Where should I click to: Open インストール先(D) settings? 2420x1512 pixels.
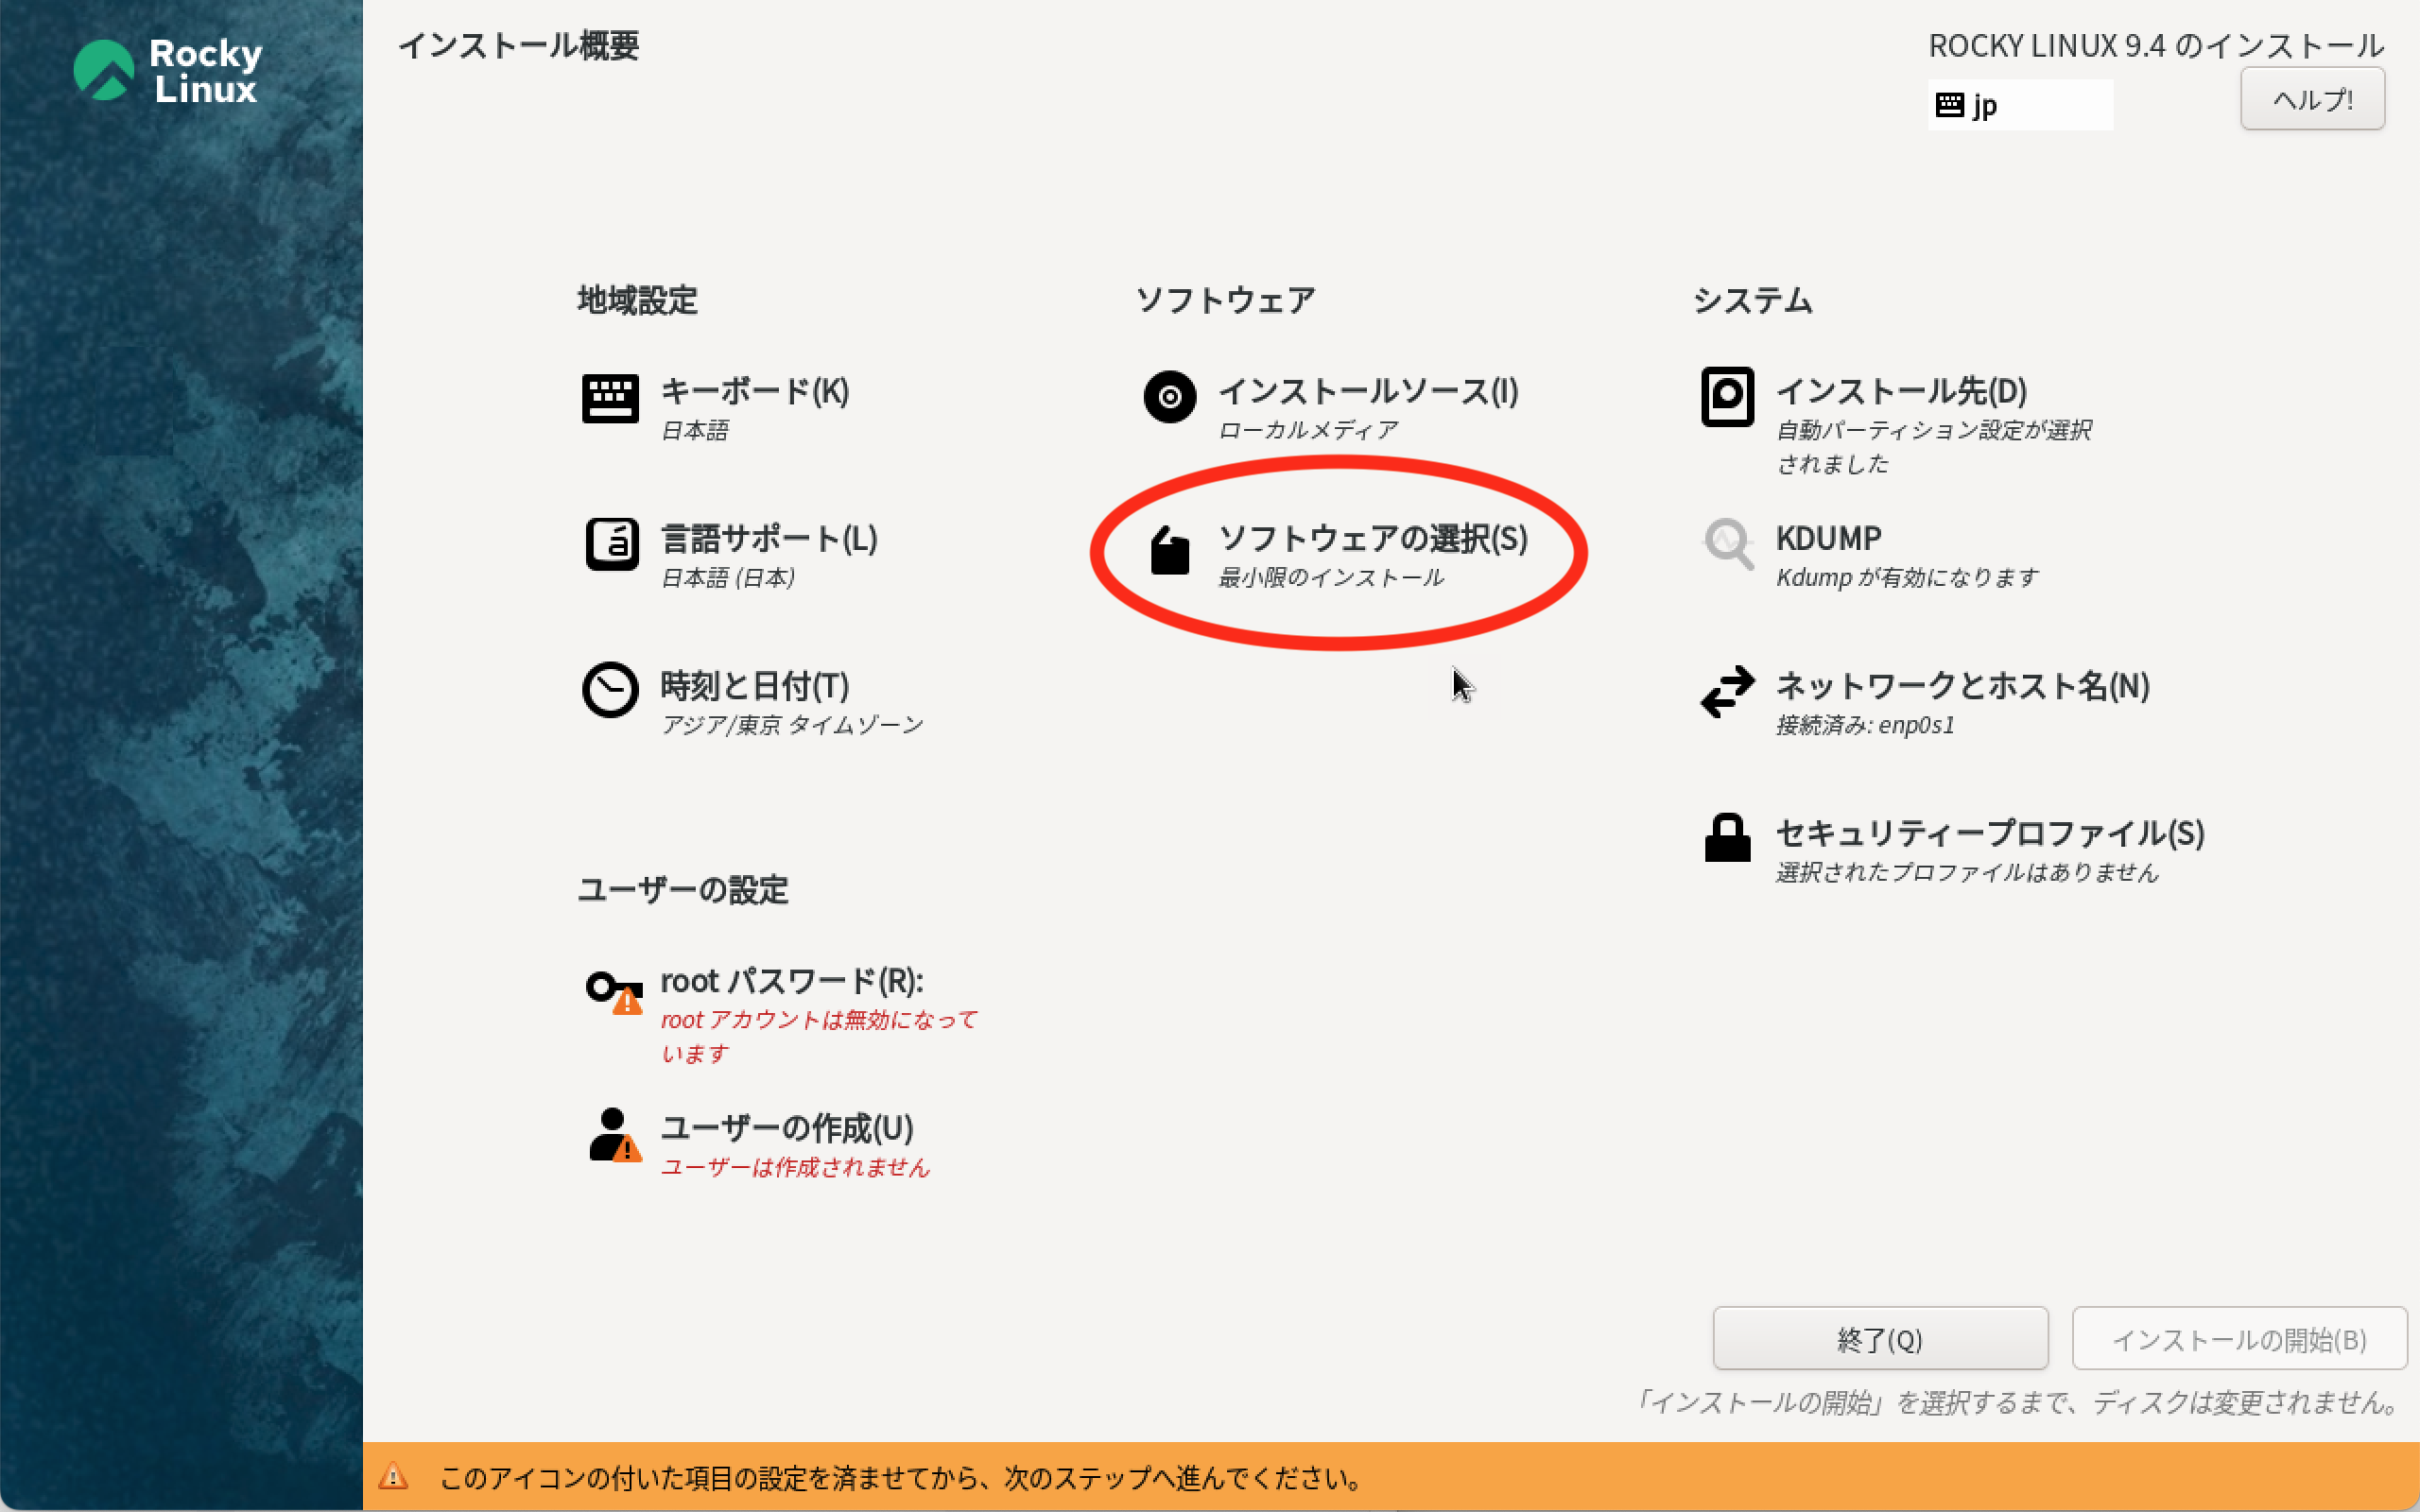coord(1901,391)
